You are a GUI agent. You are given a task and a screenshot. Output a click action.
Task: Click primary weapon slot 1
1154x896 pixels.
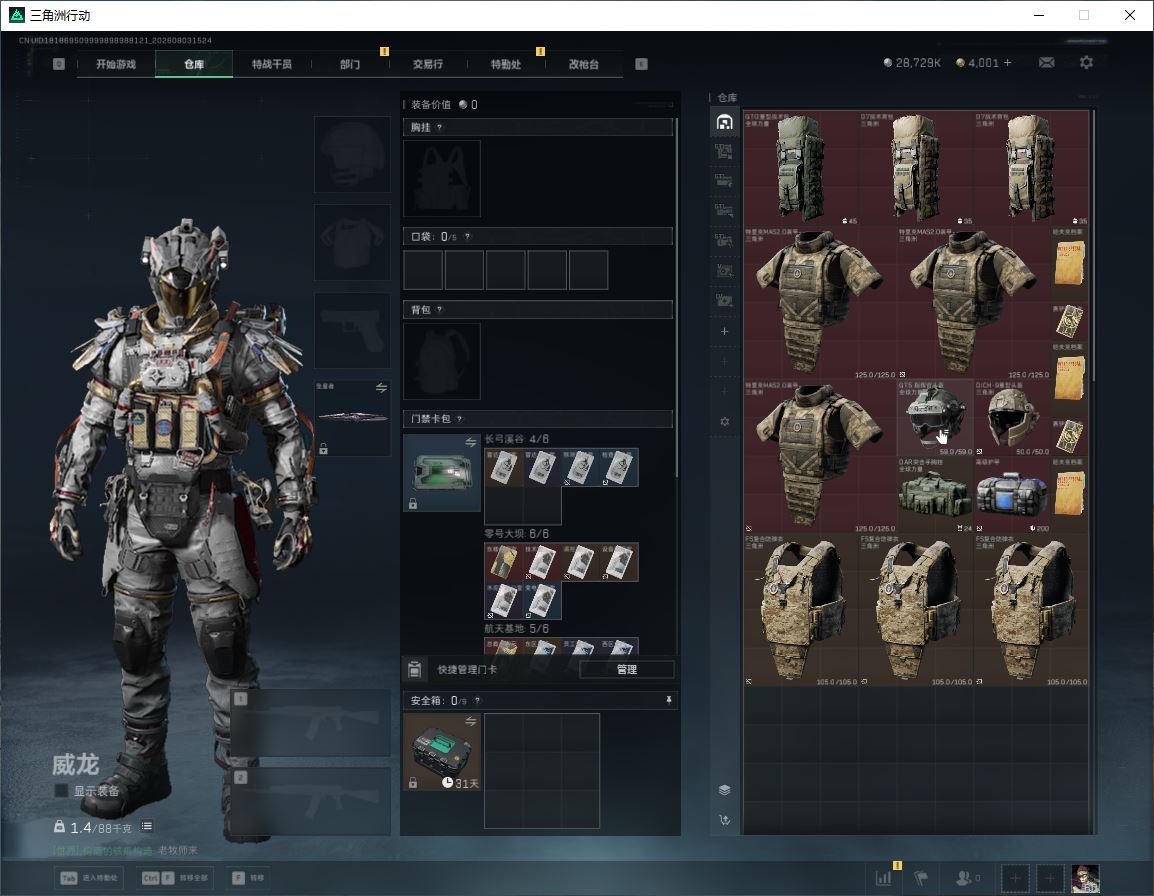coord(311,723)
